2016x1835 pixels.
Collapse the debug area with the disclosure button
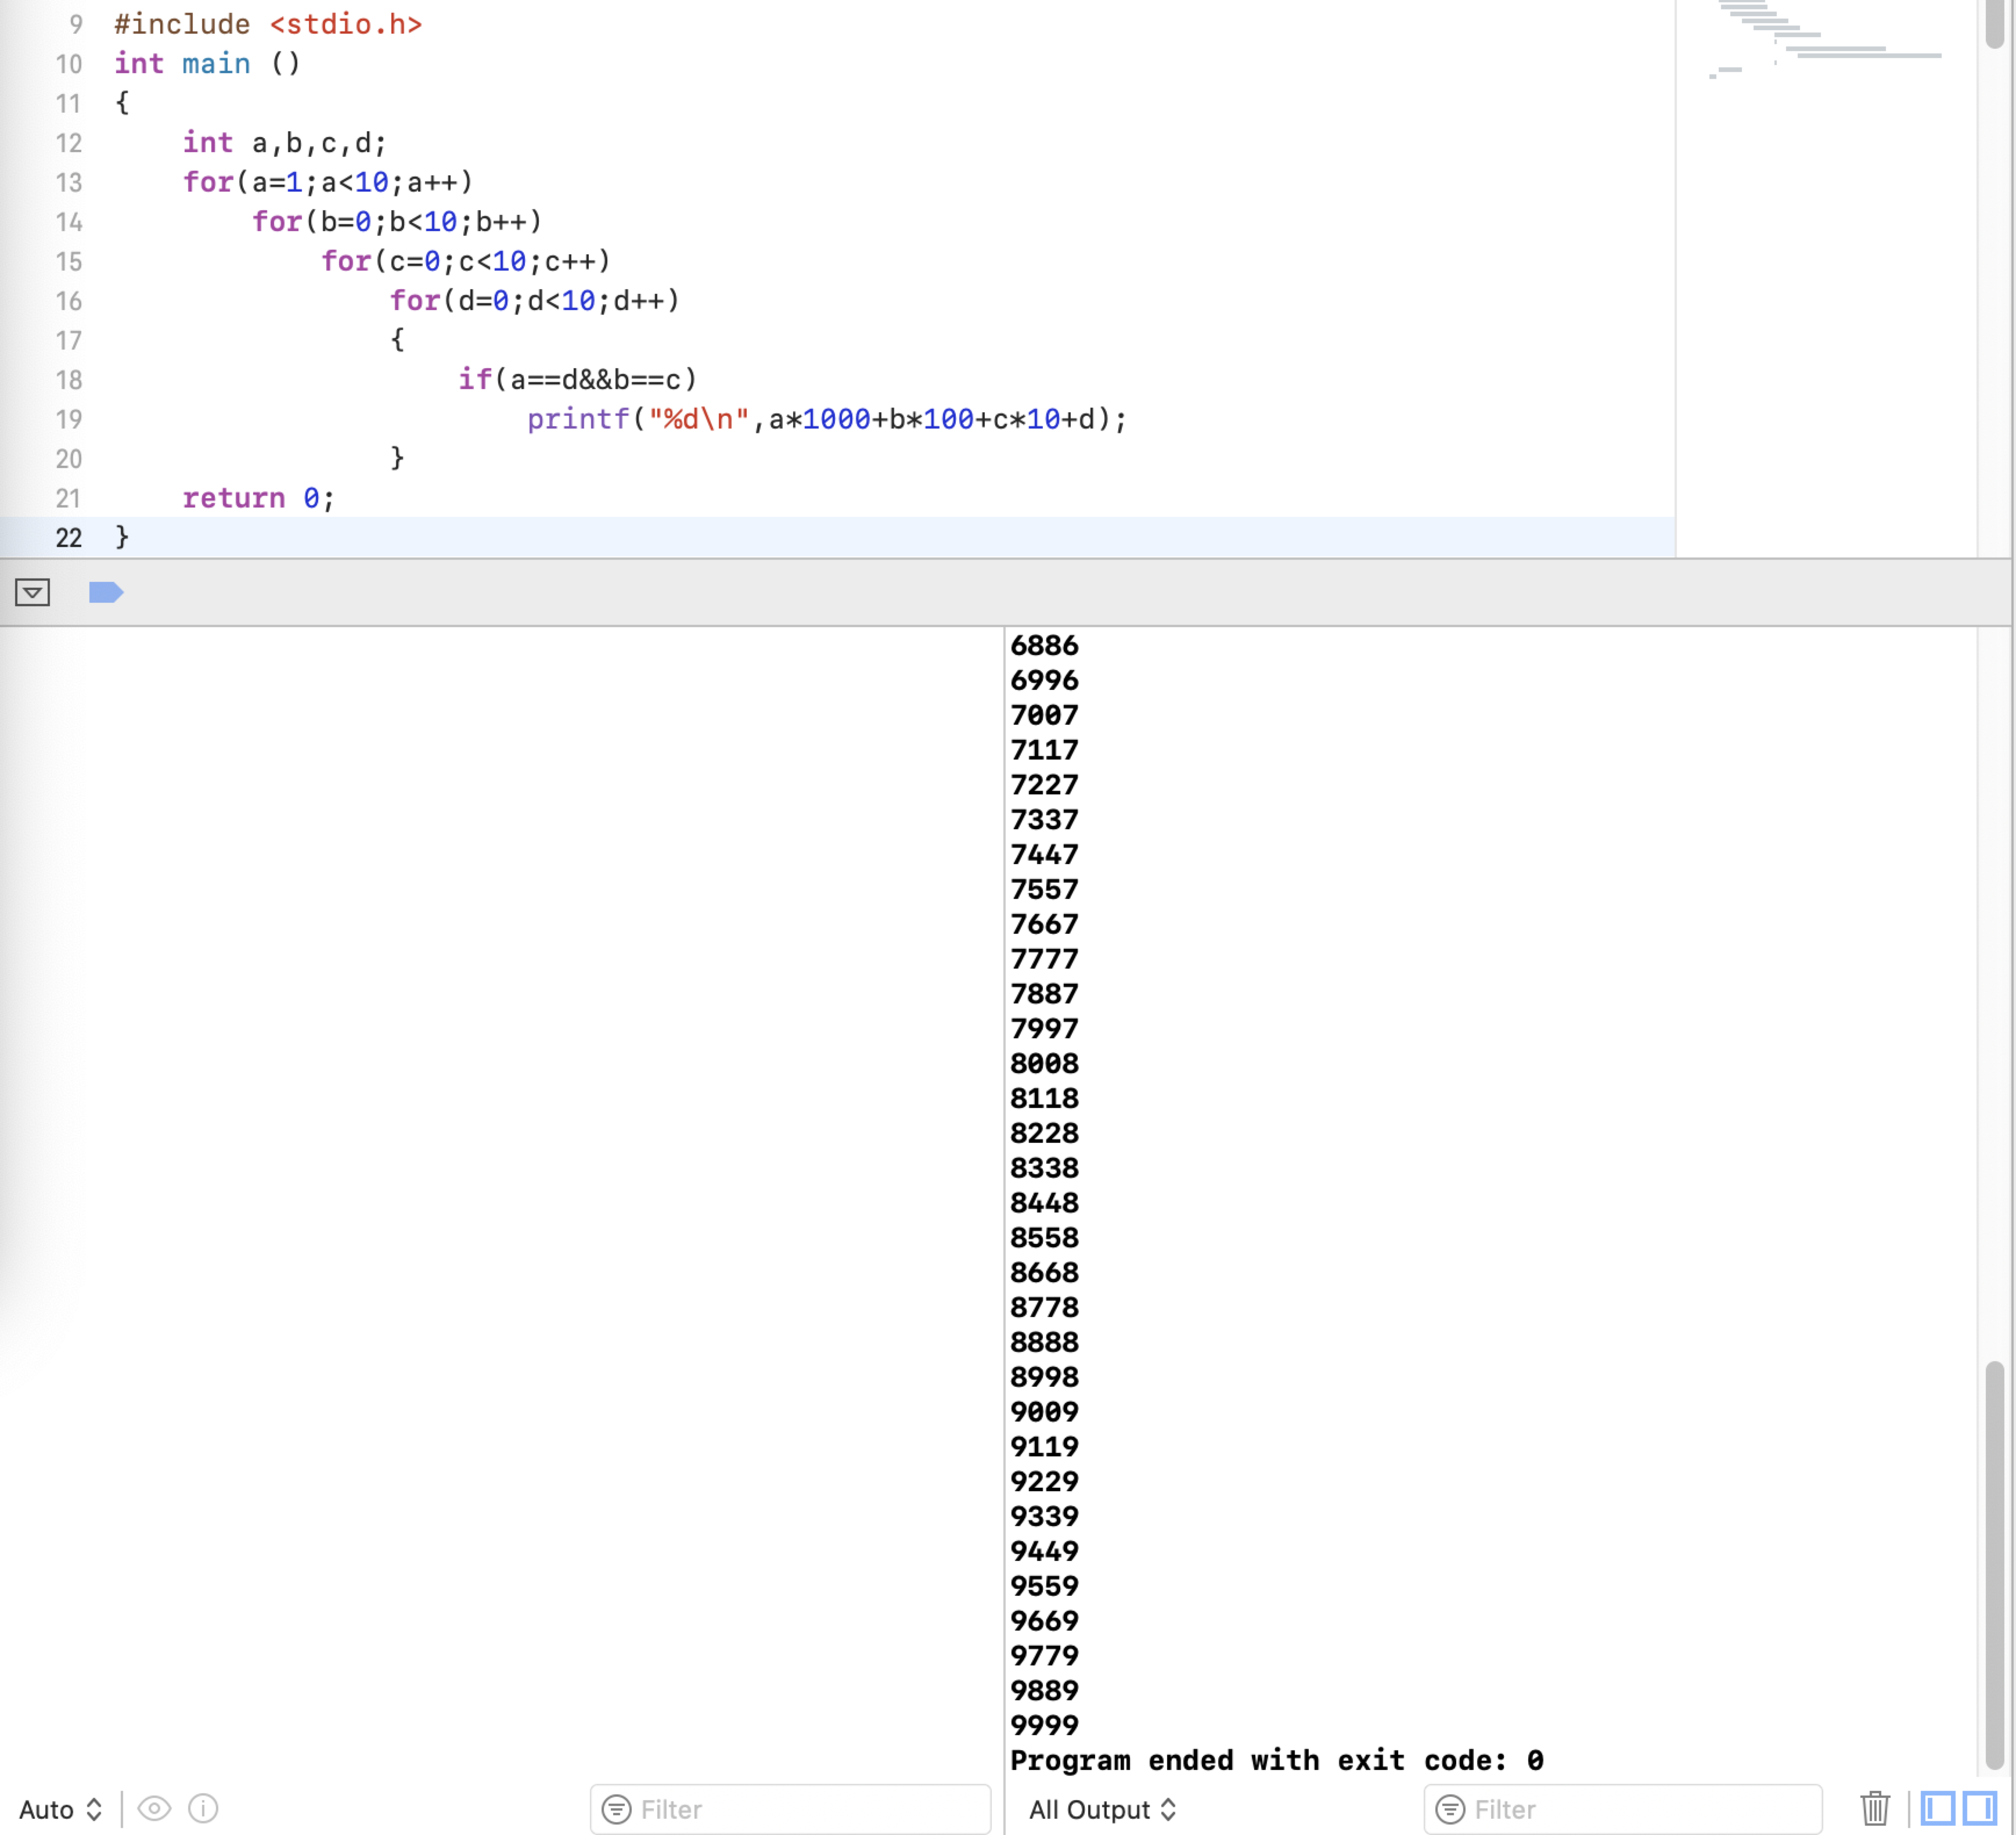coord(34,592)
